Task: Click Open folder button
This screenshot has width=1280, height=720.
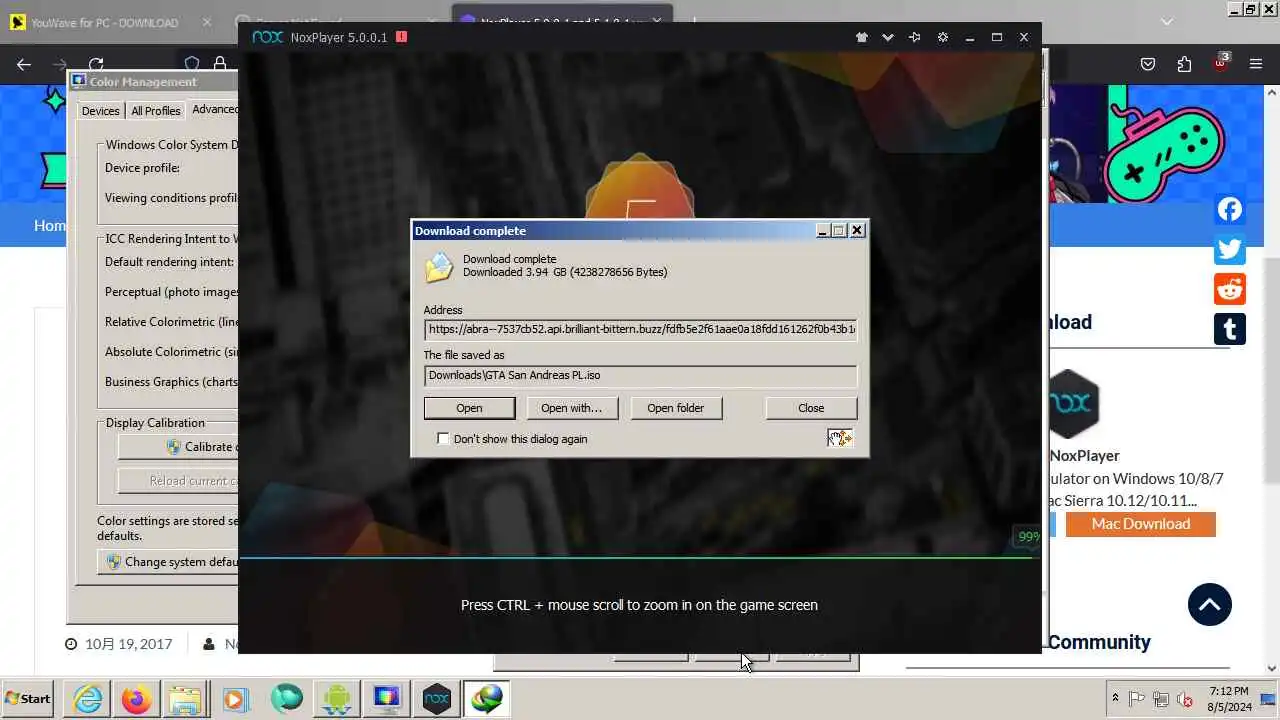Action: 675,408
